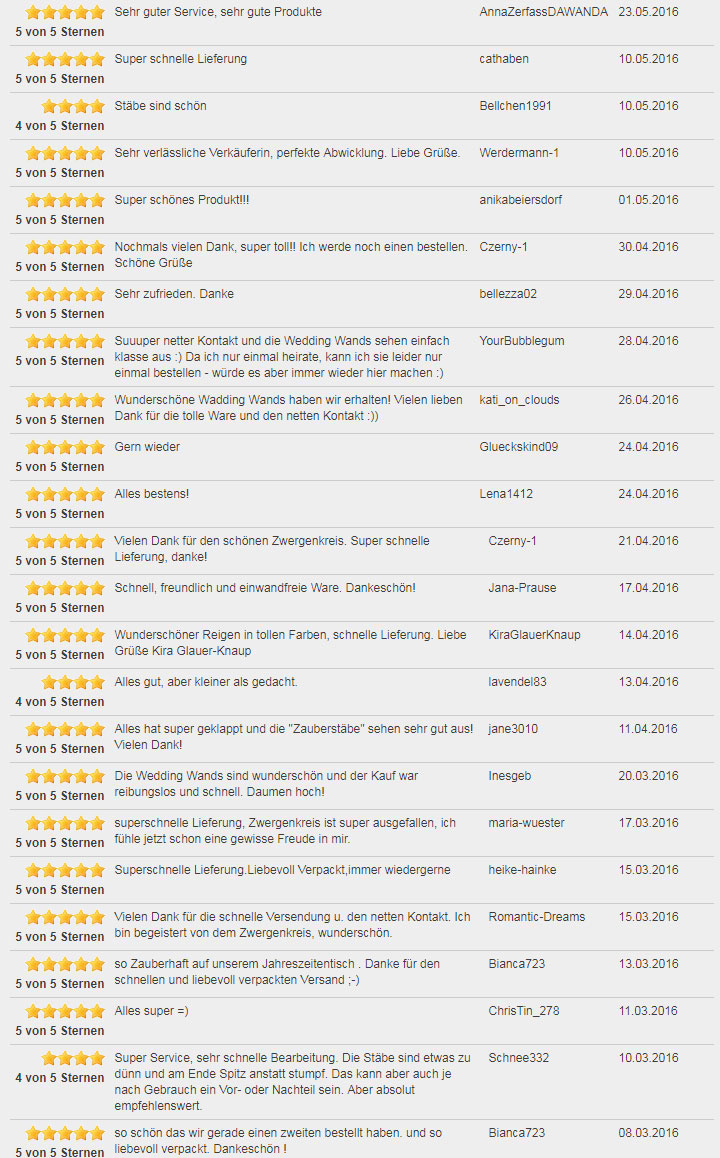
Task: Click the date 29.04.2016 of bellezza02's review
Action: coord(648,294)
